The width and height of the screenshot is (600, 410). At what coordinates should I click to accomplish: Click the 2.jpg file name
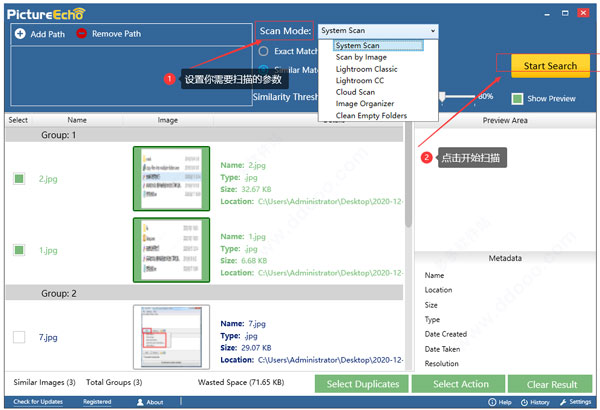coord(48,179)
